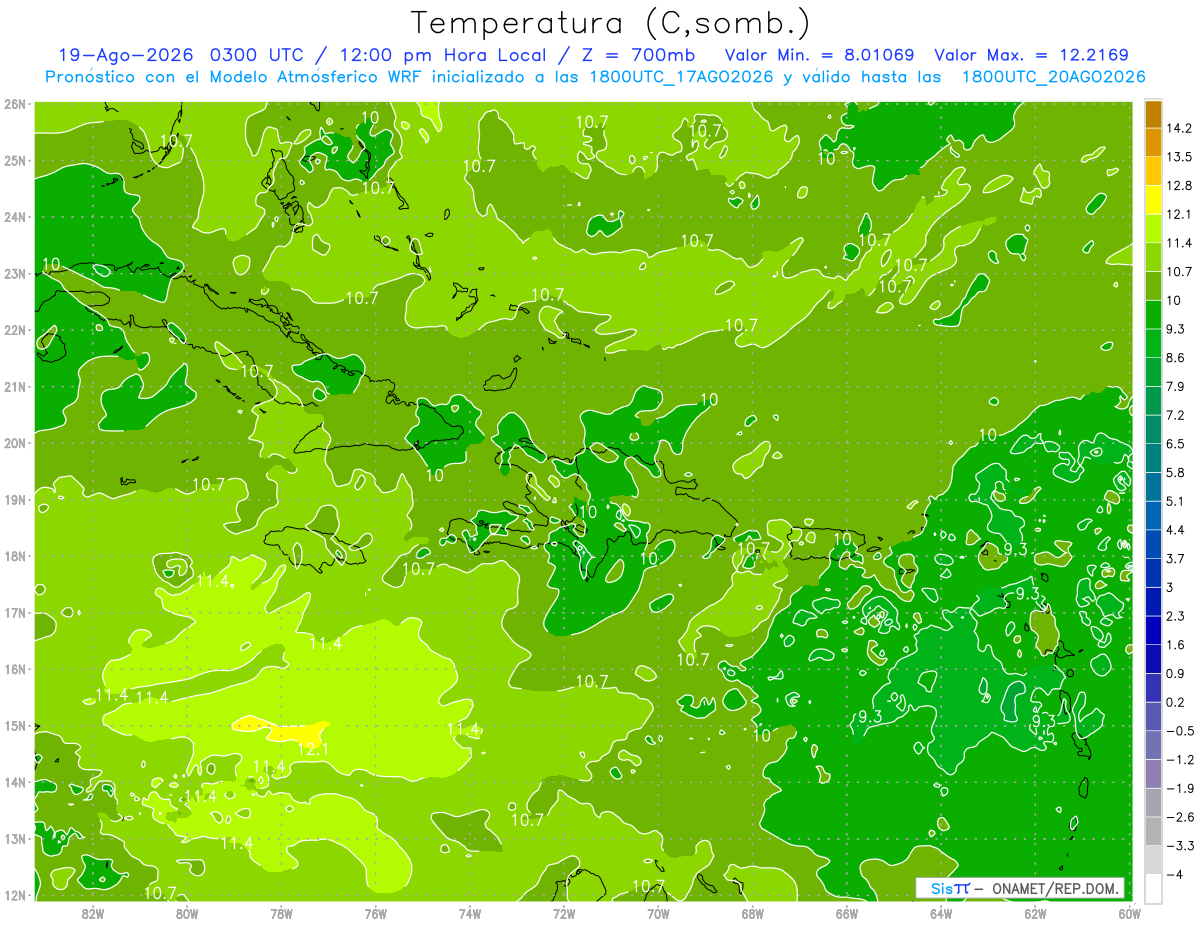Select valid-until time '1800UTC_20AGO2026'
The image size is (1200, 927).
click(x=1053, y=77)
